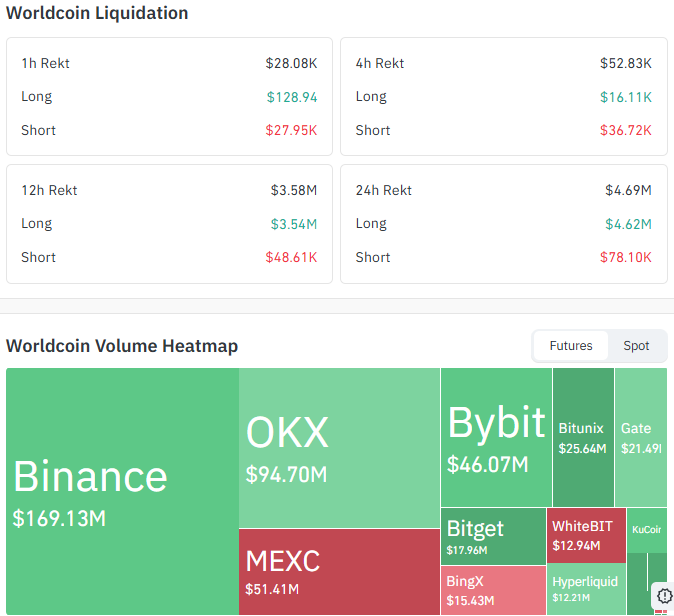Click the 24h Long value $4.62M
The width and height of the screenshot is (674, 616).
(x=628, y=224)
